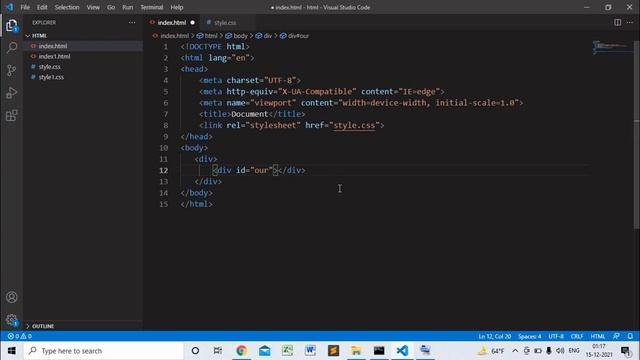The image size is (640, 360).
Task: Click the ENG language indicator
Action: pyautogui.click(x=574, y=351)
